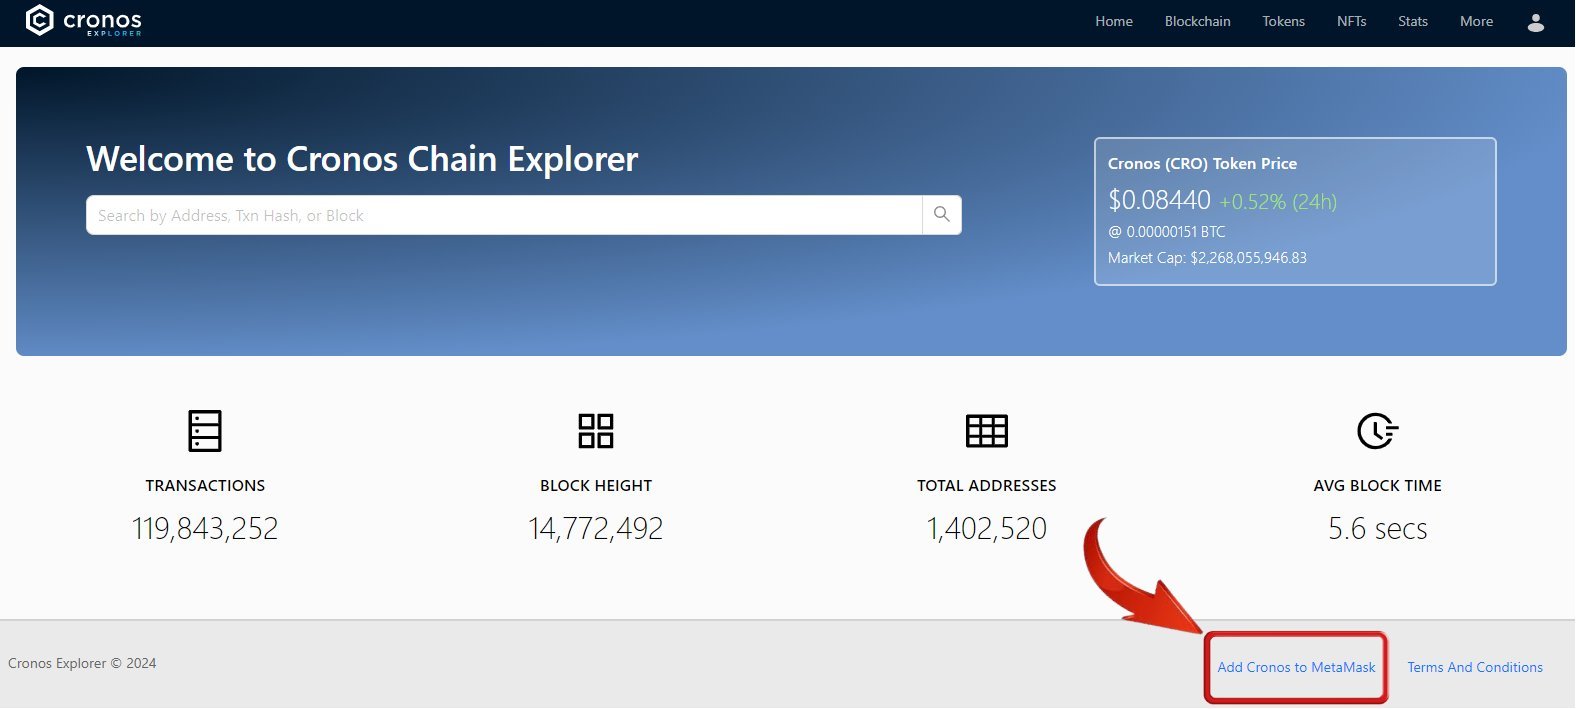The width and height of the screenshot is (1576, 709).
Task: Click the $0.08440 token price value
Action: (x=1159, y=200)
